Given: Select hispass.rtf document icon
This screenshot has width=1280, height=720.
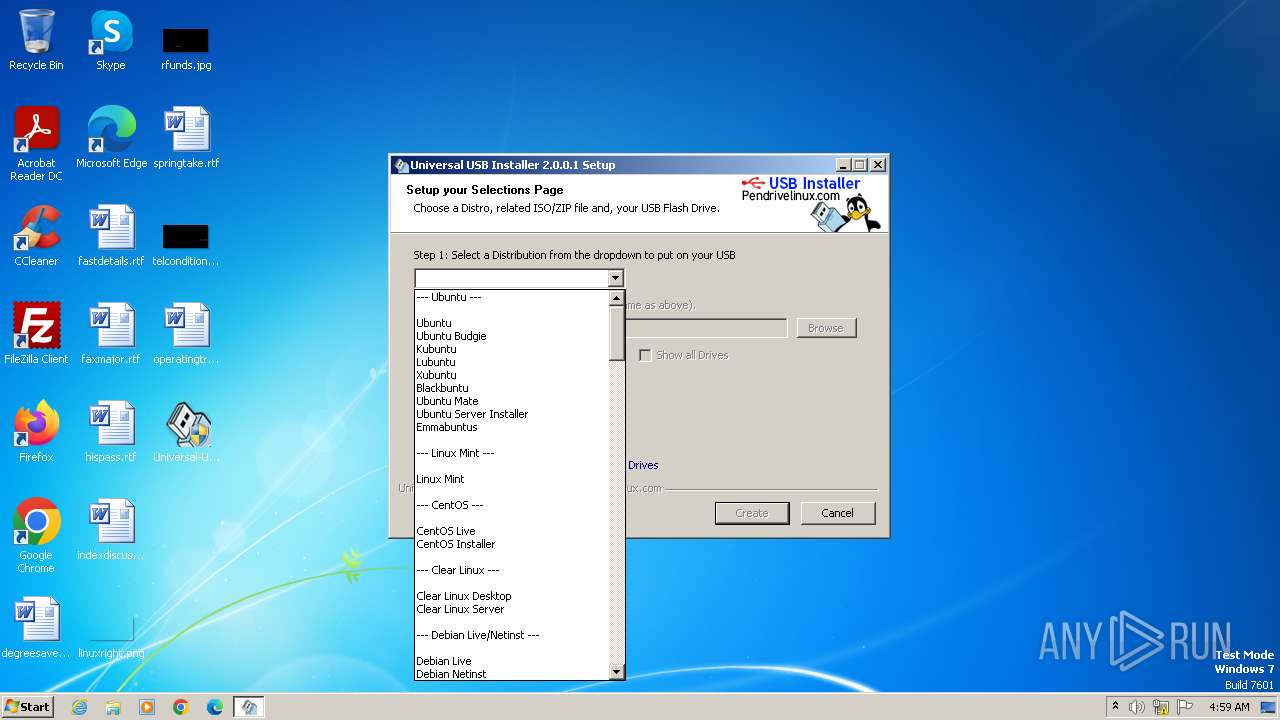Looking at the screenshot, I should [x=111, y=432].
